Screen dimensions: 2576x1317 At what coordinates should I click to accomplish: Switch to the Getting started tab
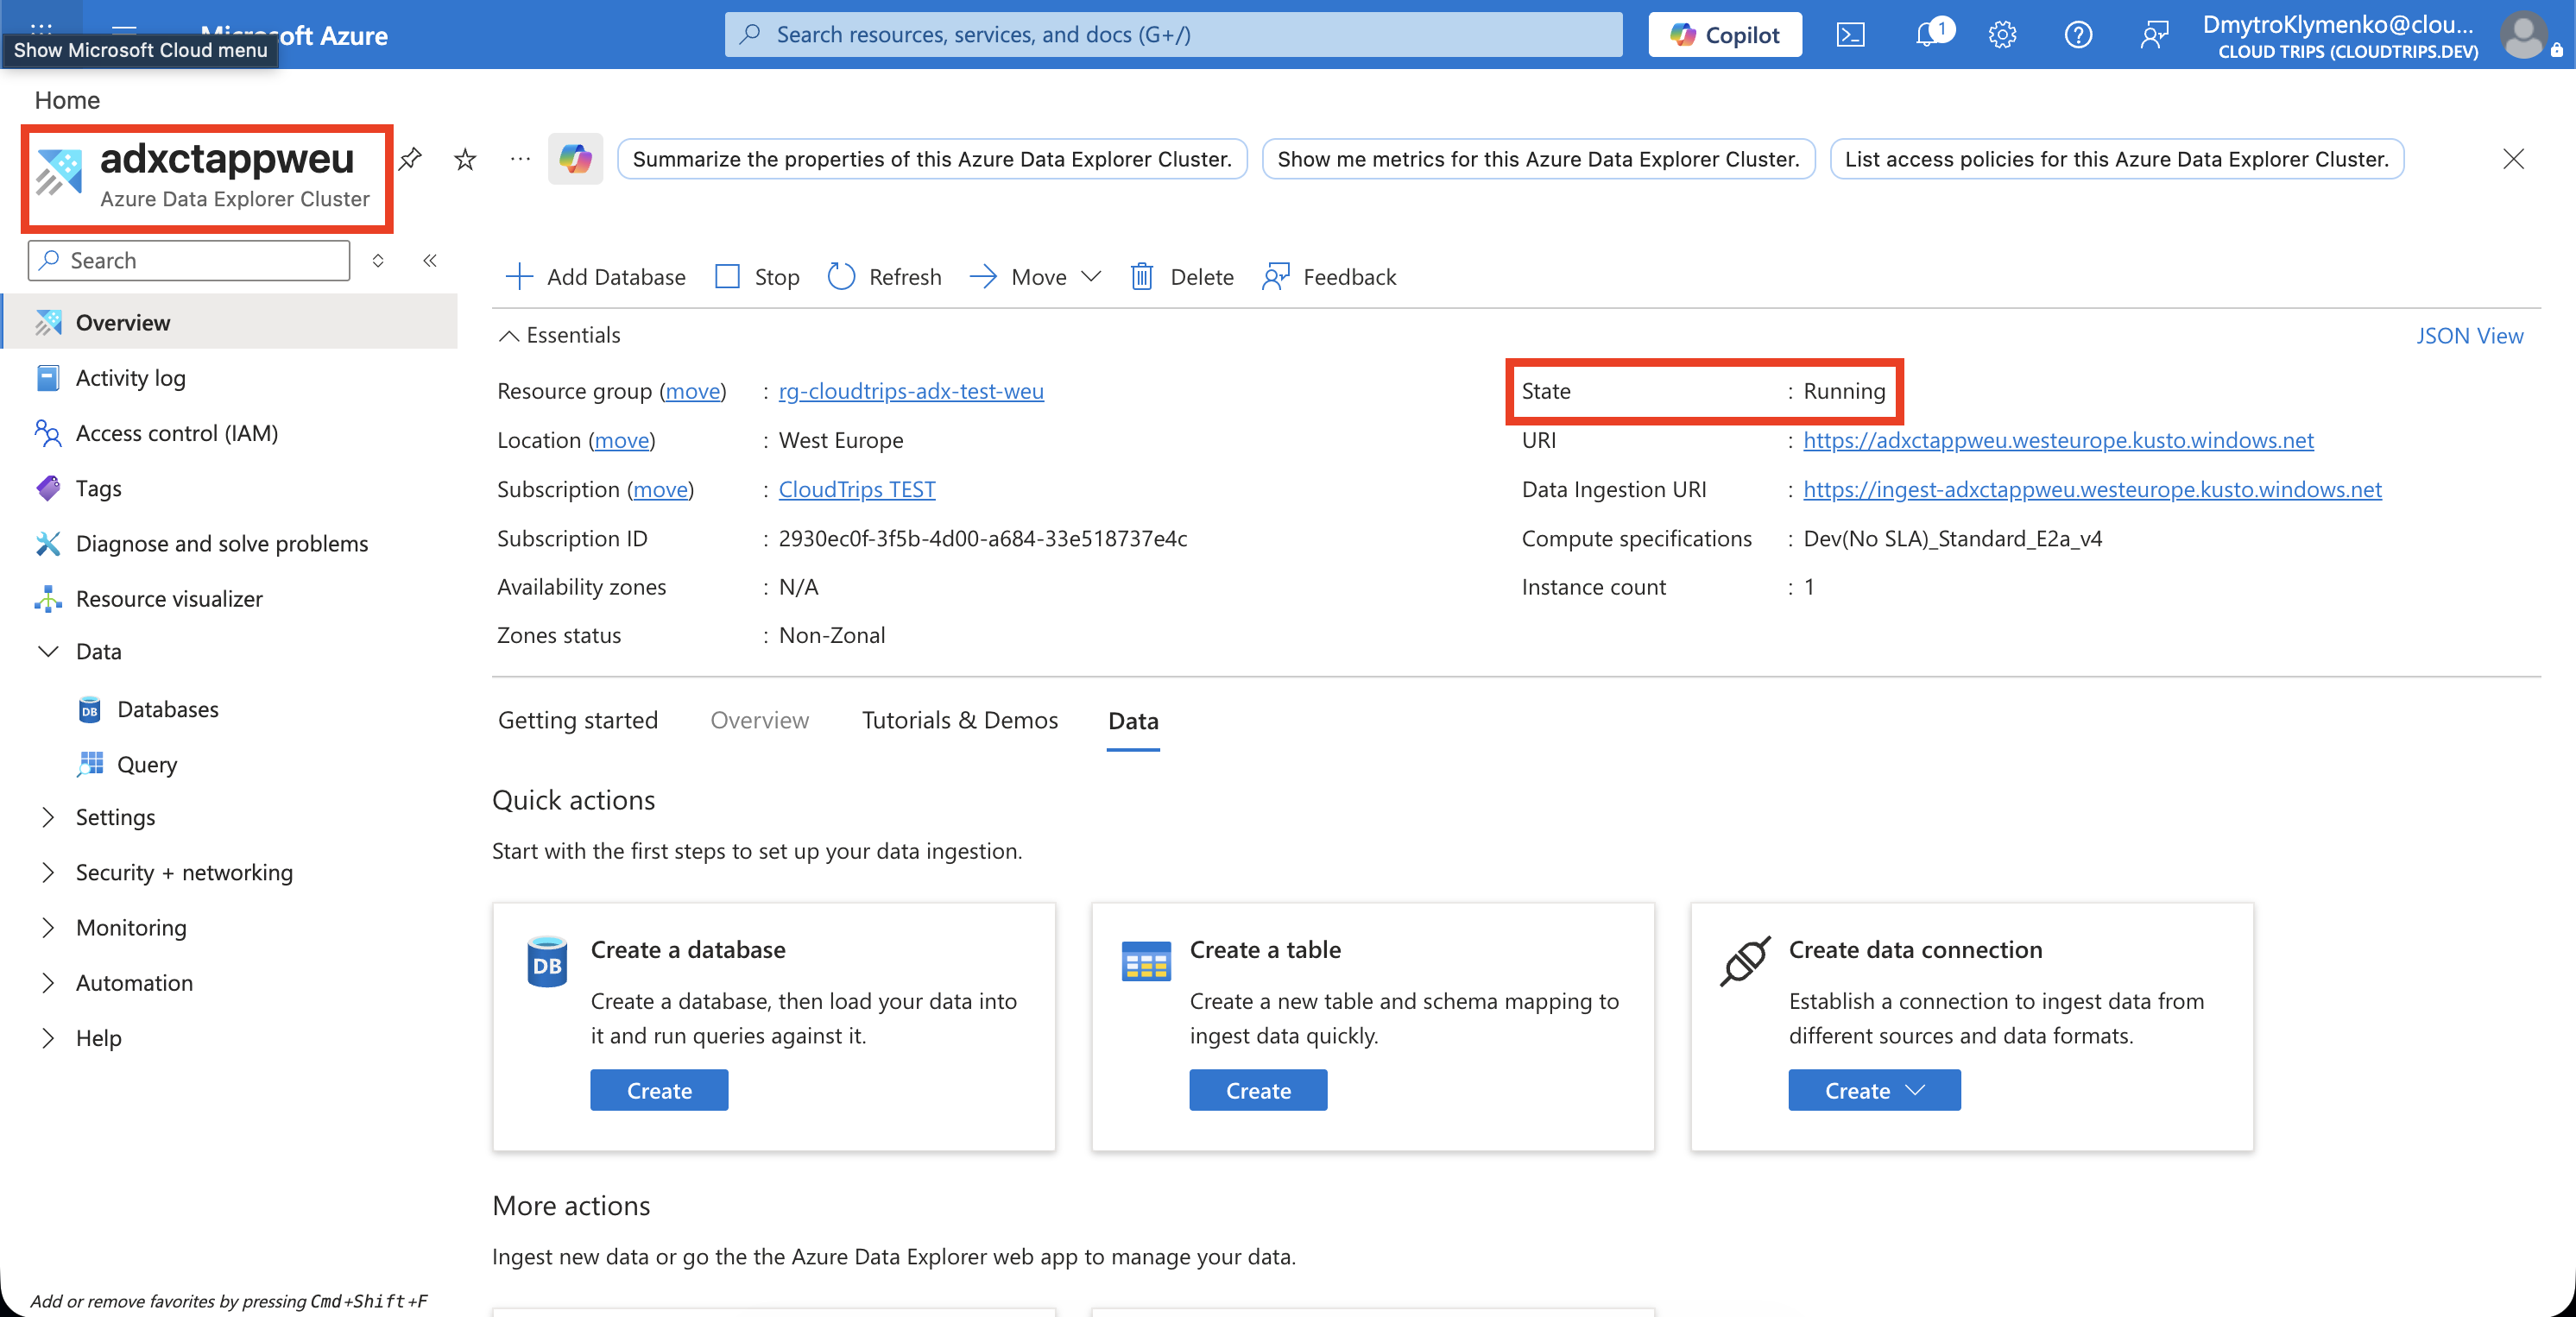pyautogui.click(x=578, y=721)
